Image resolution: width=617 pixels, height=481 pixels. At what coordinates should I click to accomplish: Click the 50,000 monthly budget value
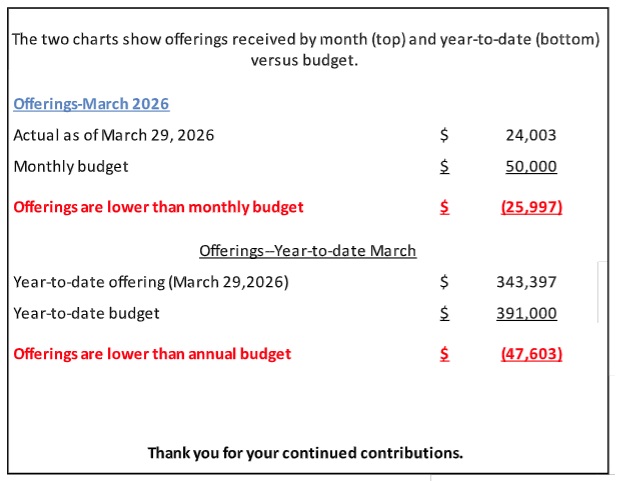click(531, 167)
